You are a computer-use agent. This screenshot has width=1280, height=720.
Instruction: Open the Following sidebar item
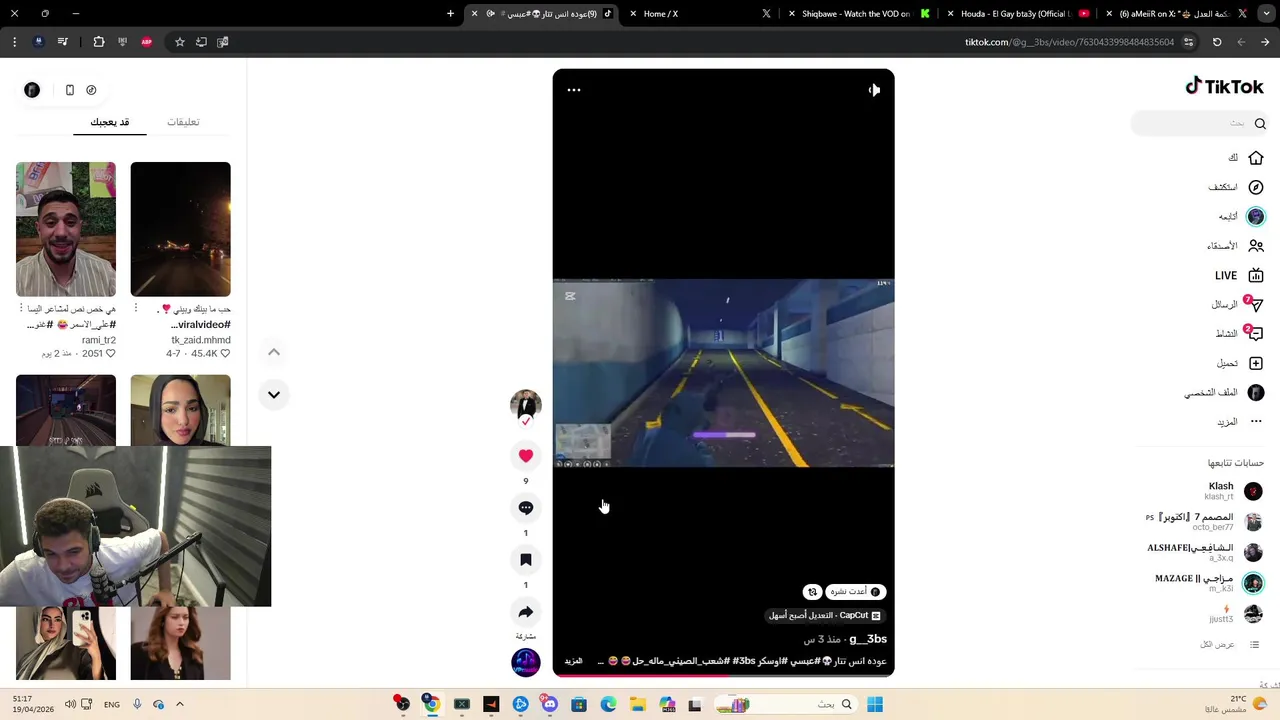1242,216
